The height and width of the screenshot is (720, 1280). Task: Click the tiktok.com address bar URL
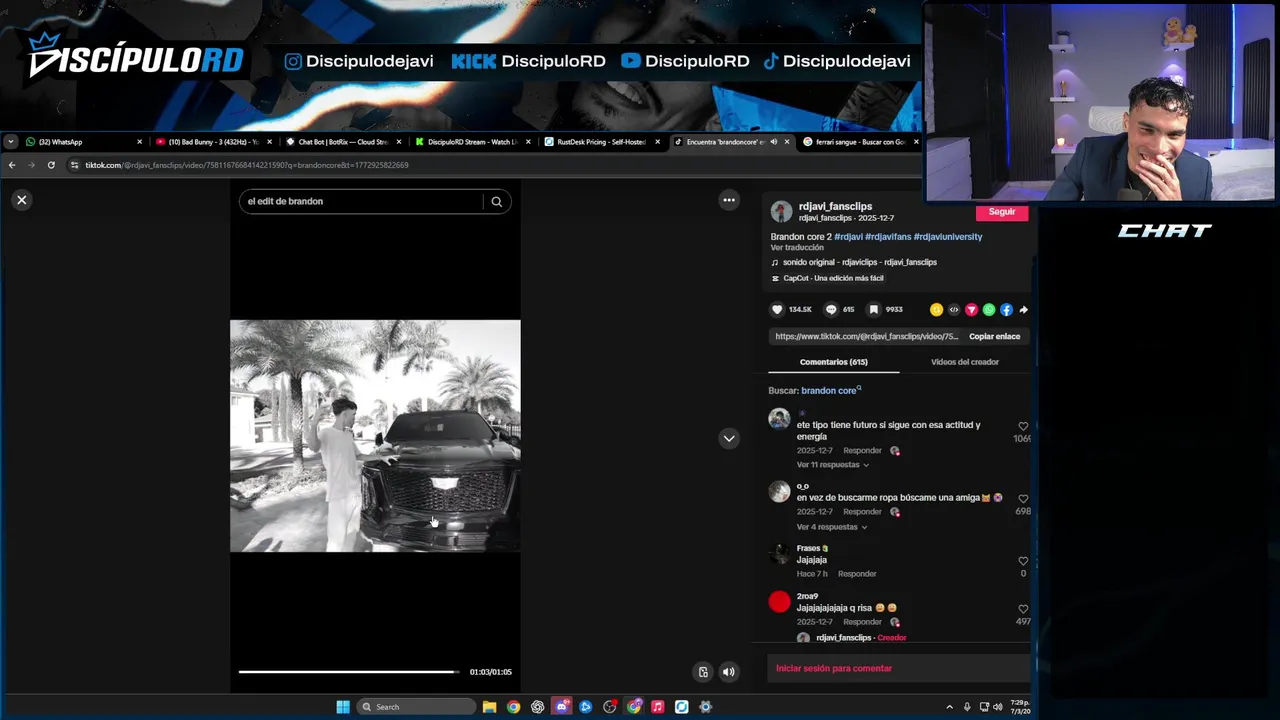pos(247,165)
